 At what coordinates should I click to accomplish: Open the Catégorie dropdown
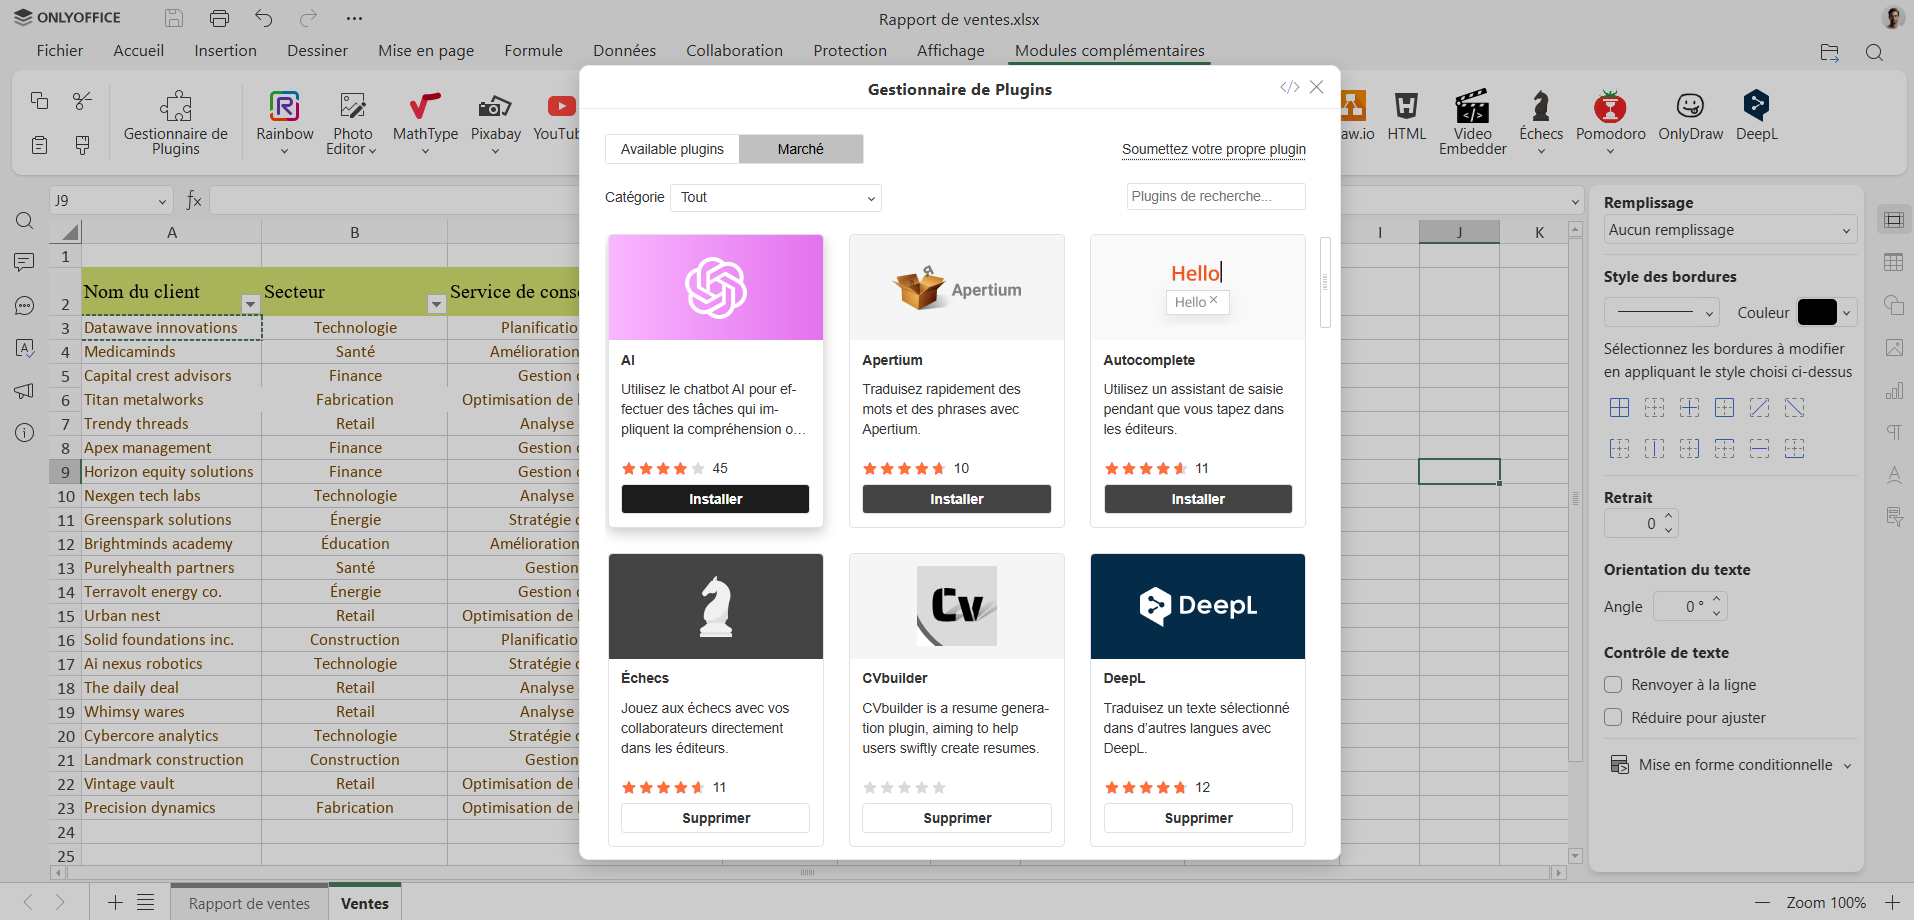776,198
